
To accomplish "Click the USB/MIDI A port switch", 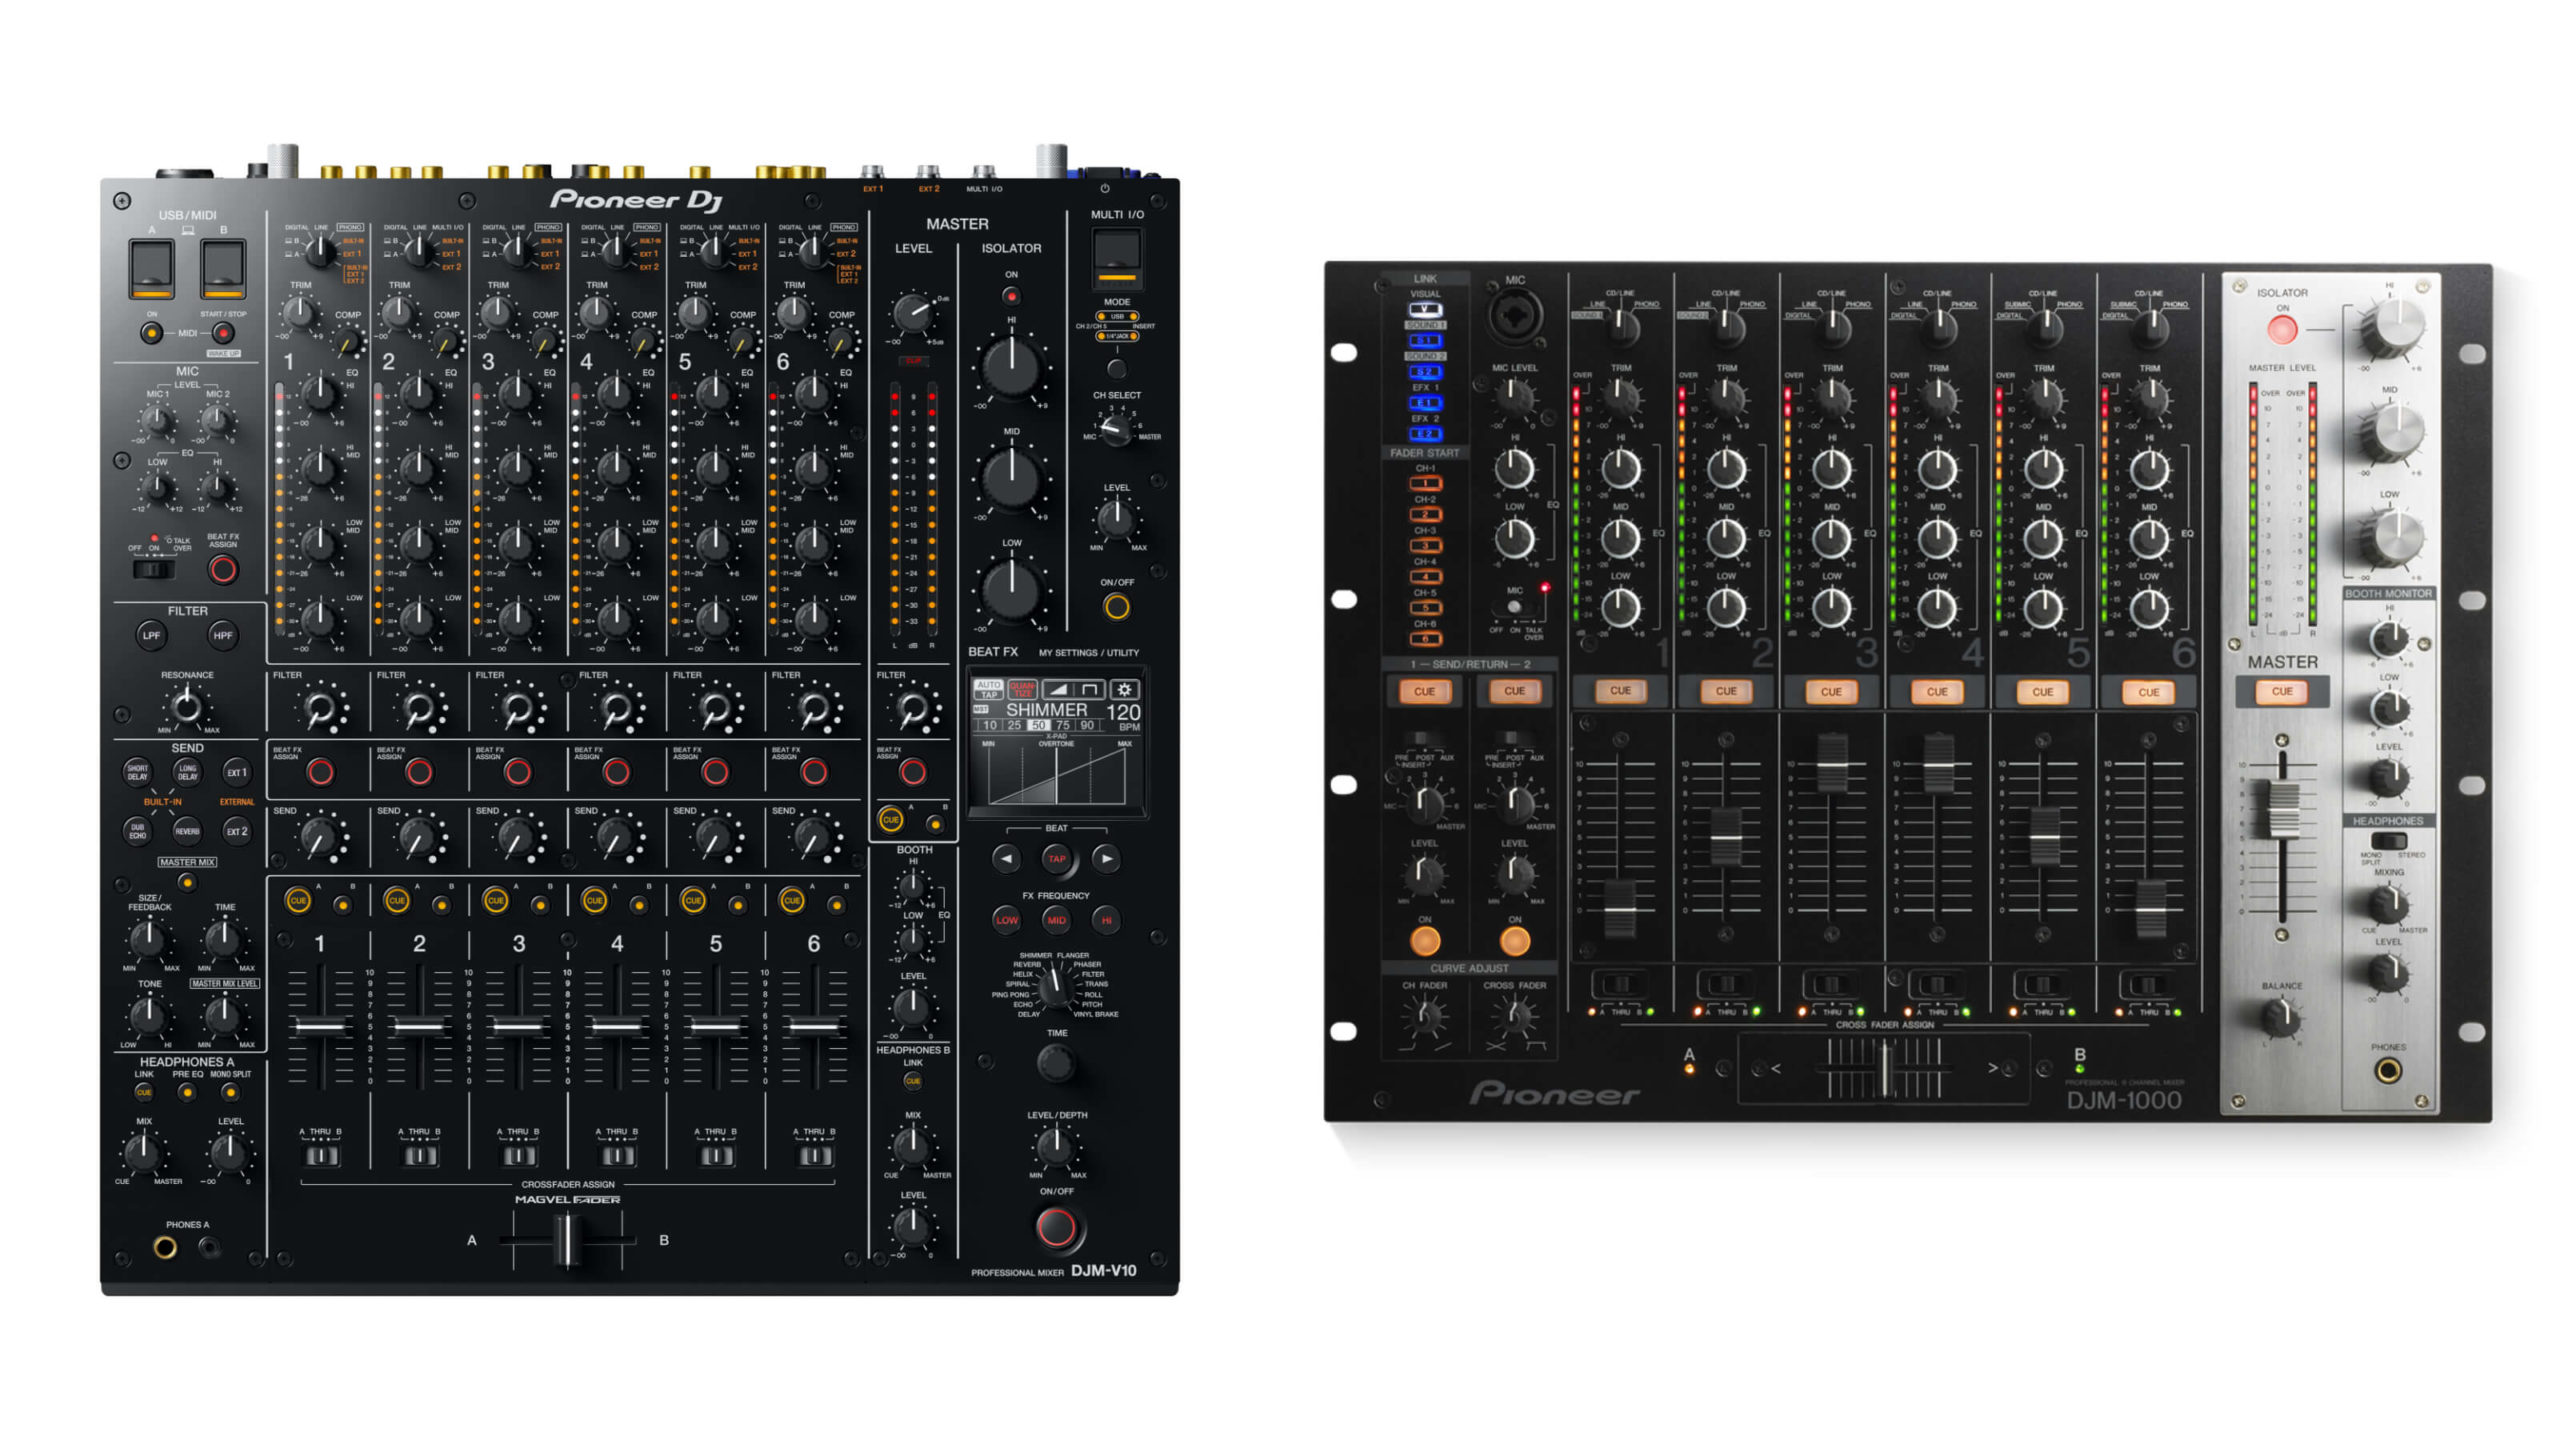I will 152,268.
